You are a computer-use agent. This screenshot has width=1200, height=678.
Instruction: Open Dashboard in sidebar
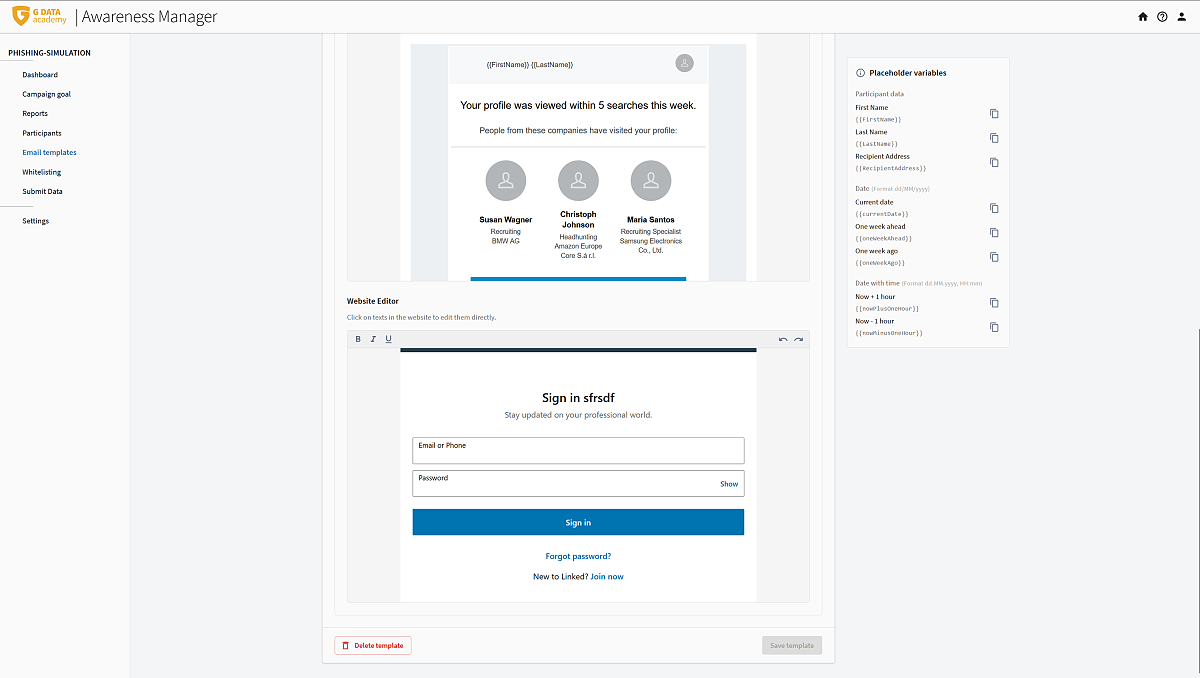(x=40, y=75)
